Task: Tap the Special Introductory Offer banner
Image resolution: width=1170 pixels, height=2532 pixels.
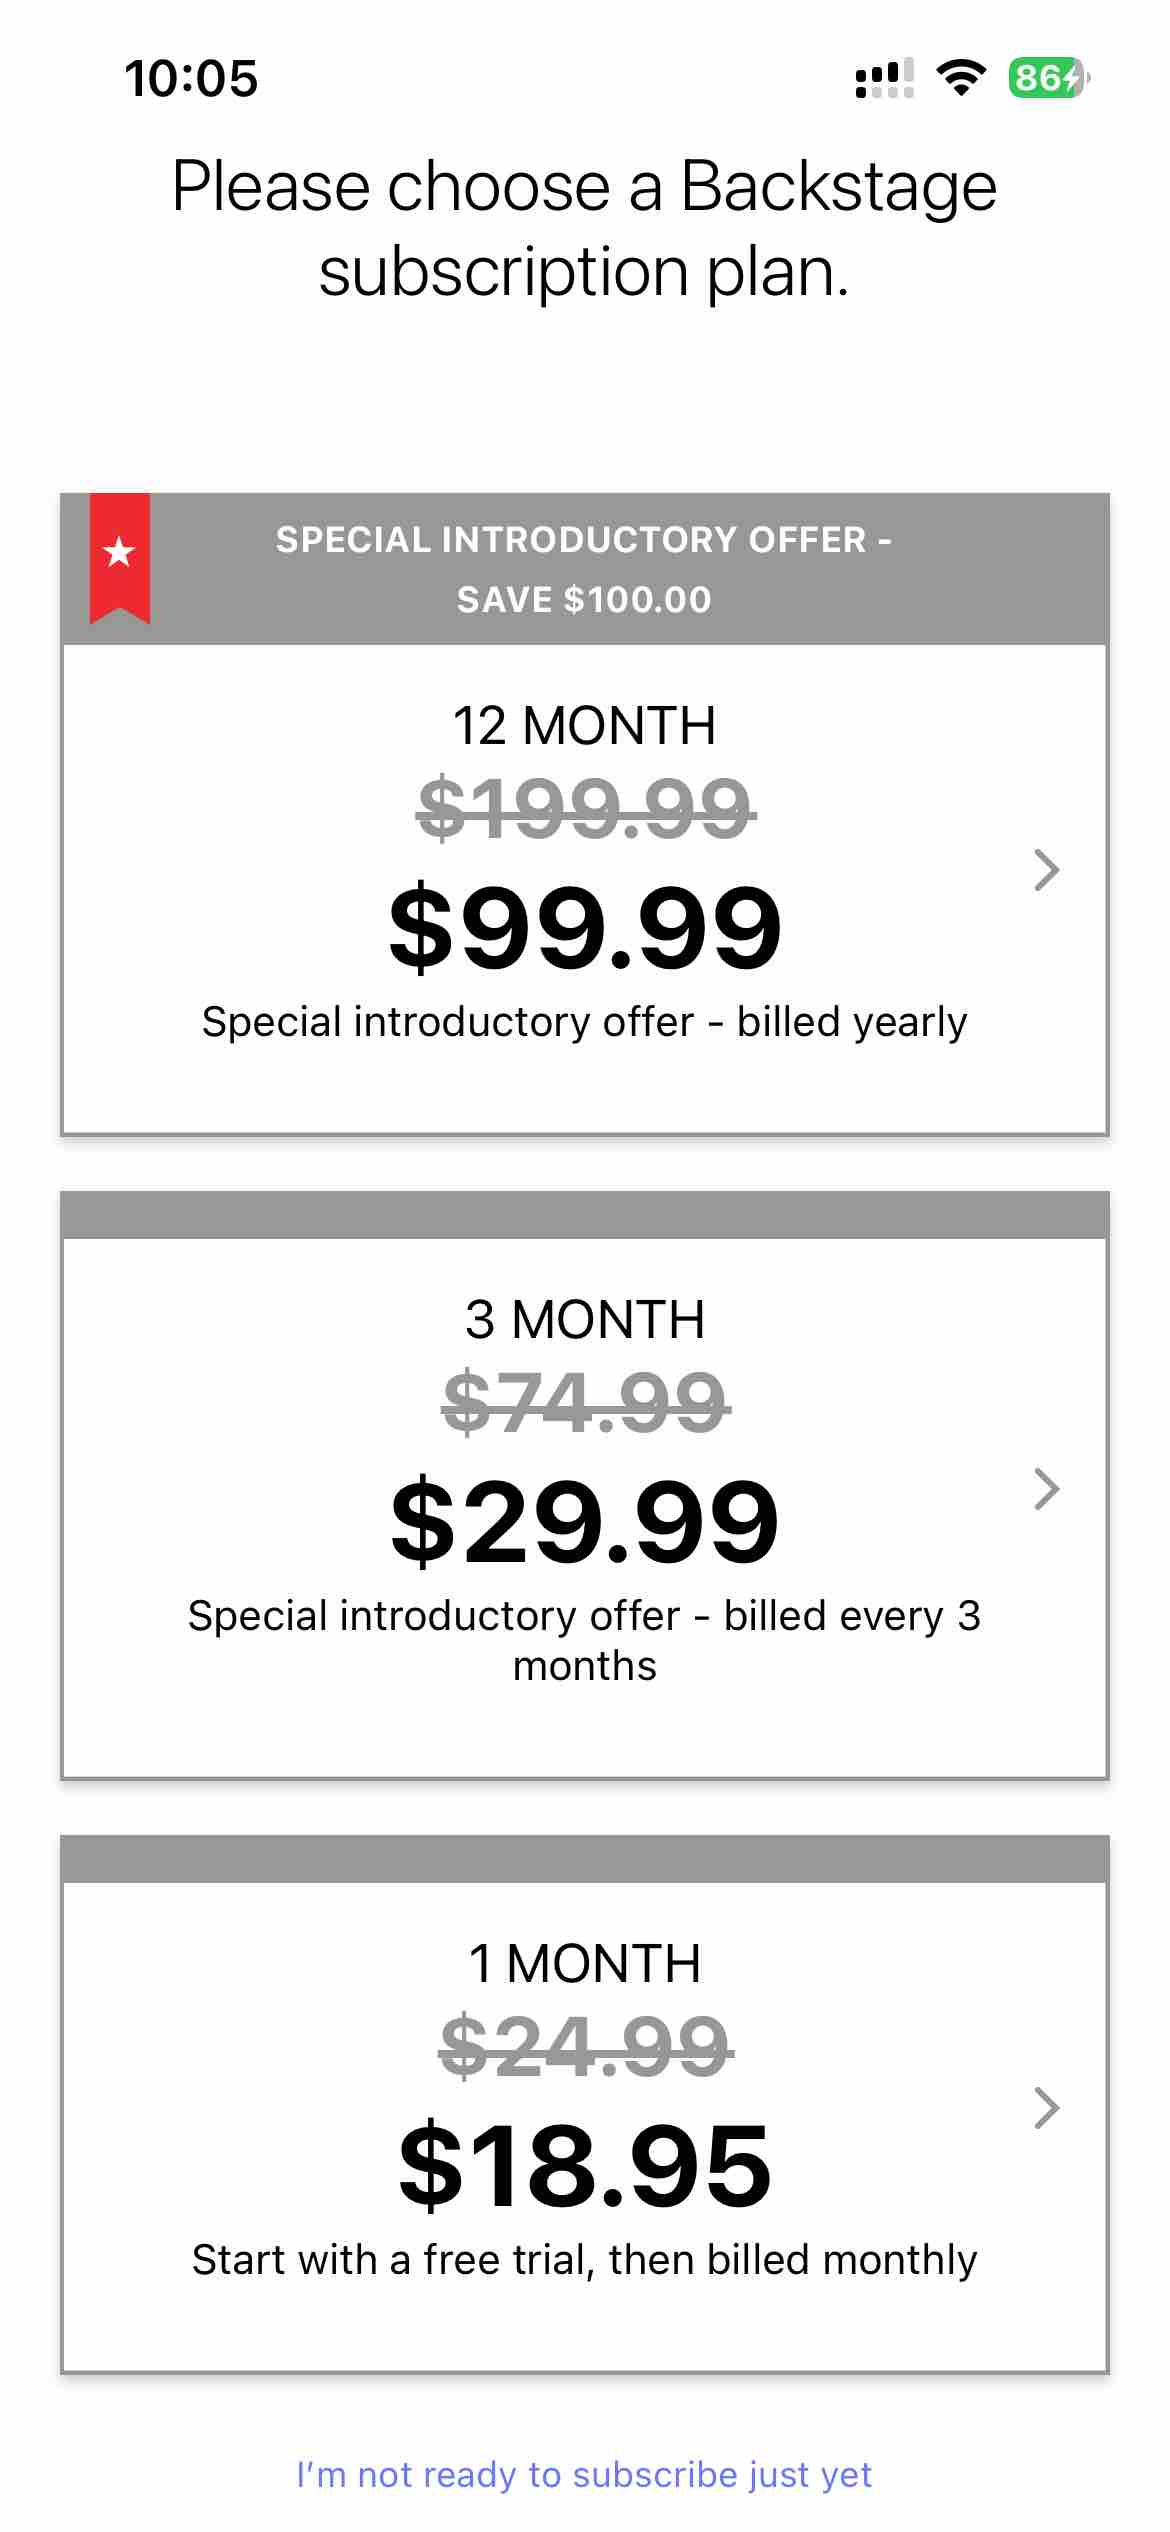Action: click(x=584, y=569)
